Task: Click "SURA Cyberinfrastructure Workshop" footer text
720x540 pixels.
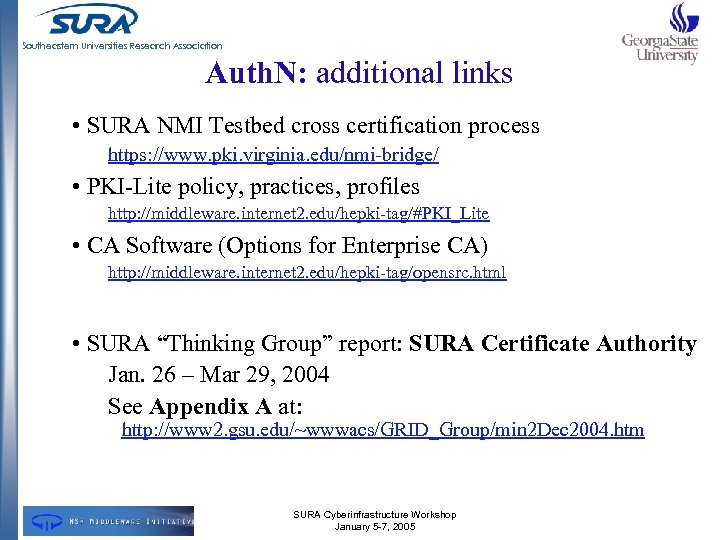Action: (375, 515)
